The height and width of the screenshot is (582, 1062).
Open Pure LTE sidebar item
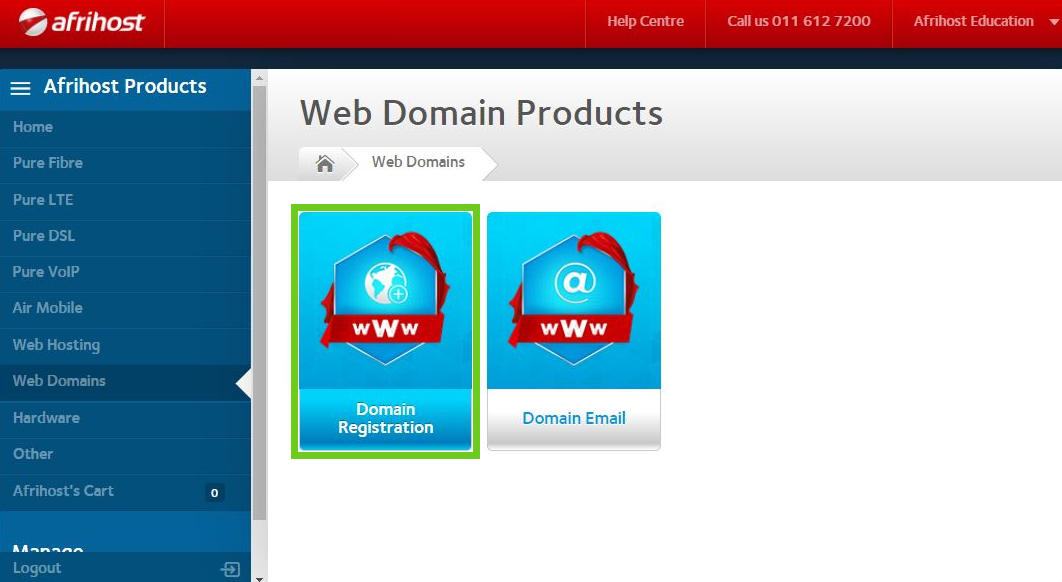click(43, 200)
